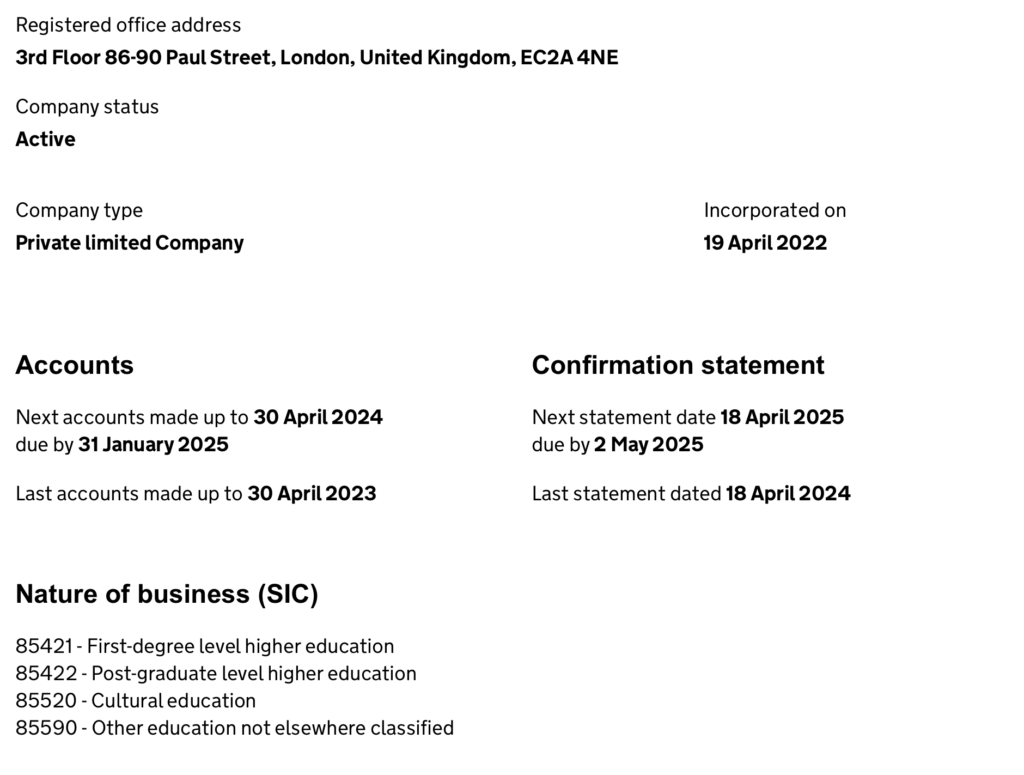Screen dimensions: 1024x775
Task: Click the Company status label
Action: pos(87,106)
